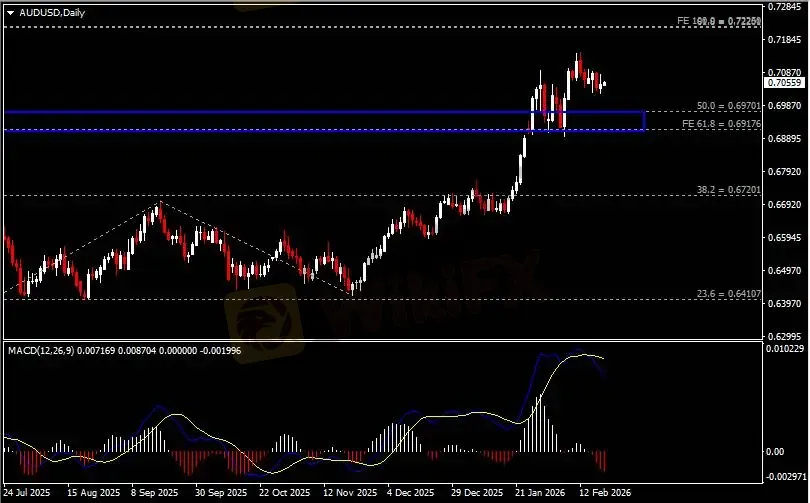Viewport: 810px width, 503px height.
Task: Click the top FE level label 0.72250
Action: 719,21
